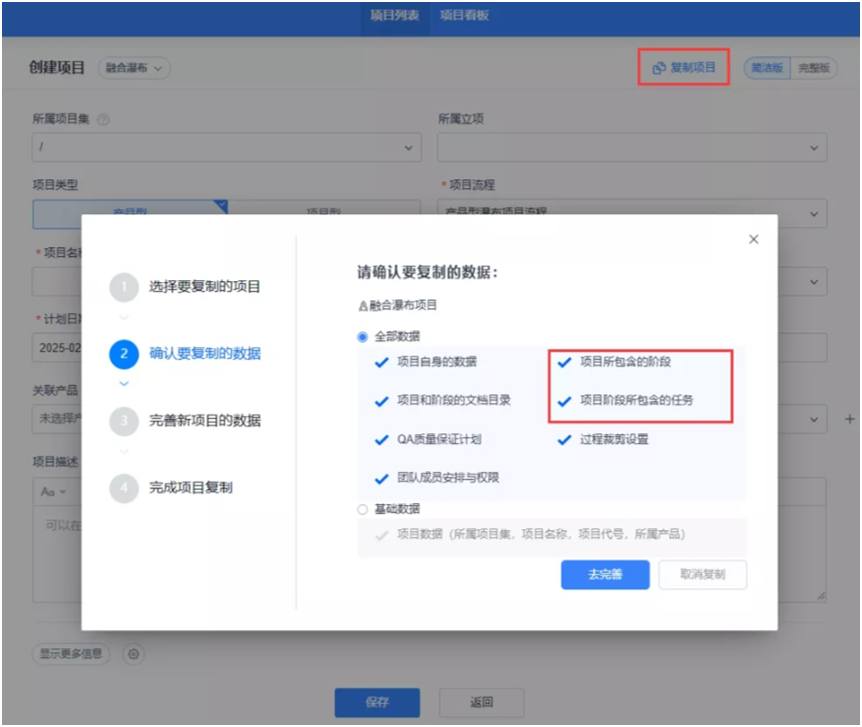The height and width of the screenshot is (727, 862).
Task: Click the 取消复制 button
Action: point(703,575)
